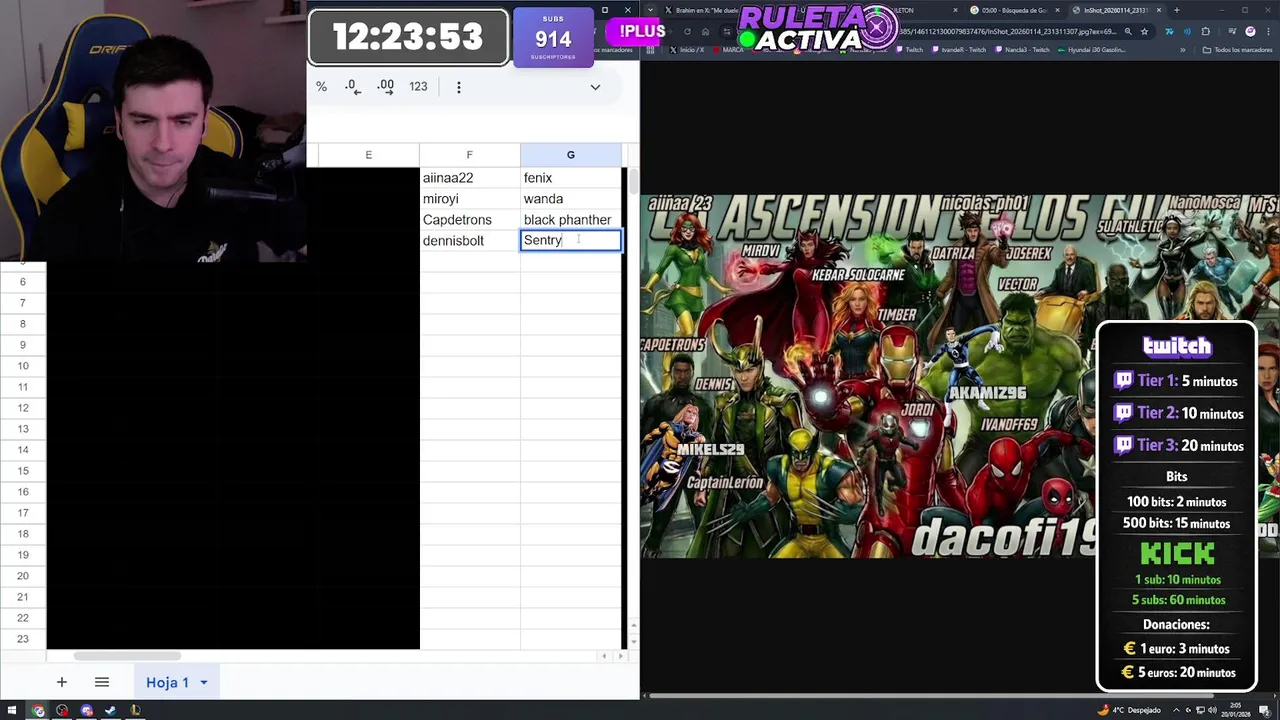The image size is (1280, 720).
Task: Open the League of Legends taskbar icon
Action: [135, 711]
